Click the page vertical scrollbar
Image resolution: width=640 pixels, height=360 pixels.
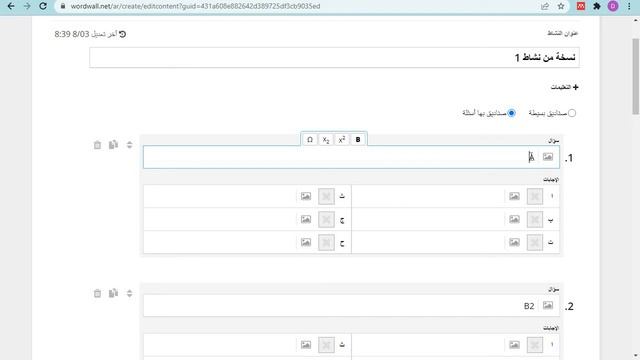click(x=636, y=76)
